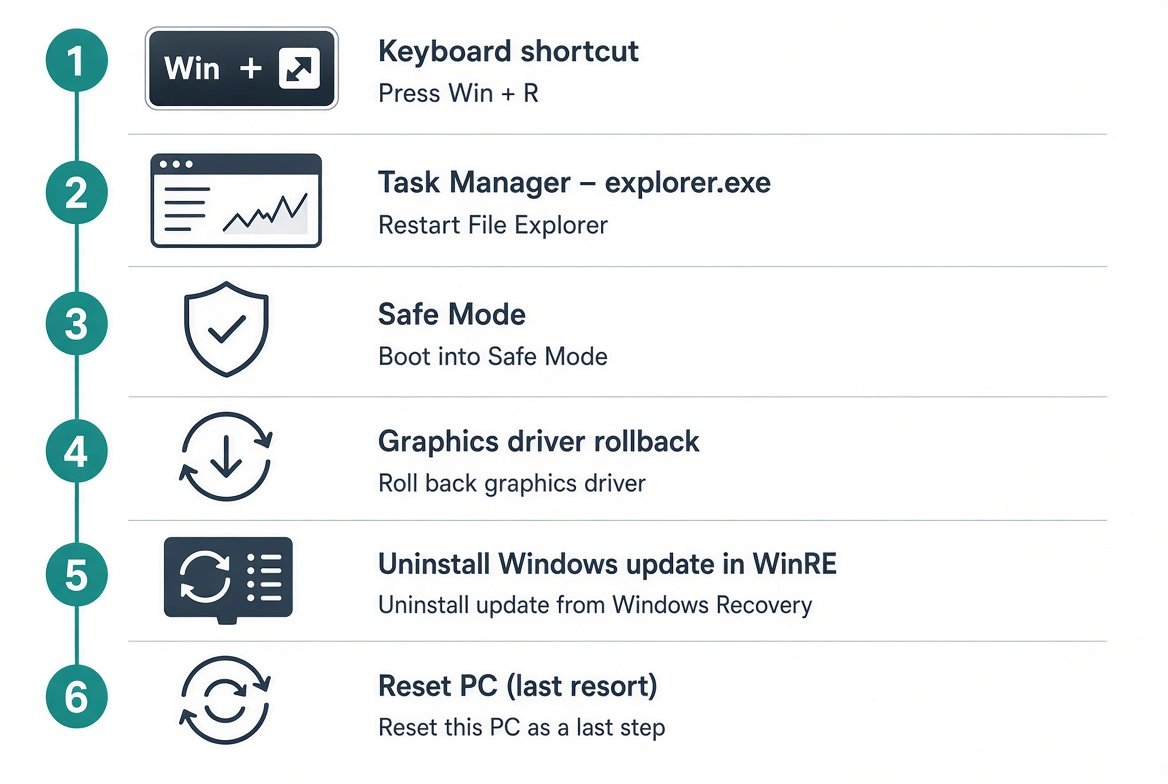Select the Safe Mode shield icon
The image size is (1168, 784).
[x=226, y=329]
